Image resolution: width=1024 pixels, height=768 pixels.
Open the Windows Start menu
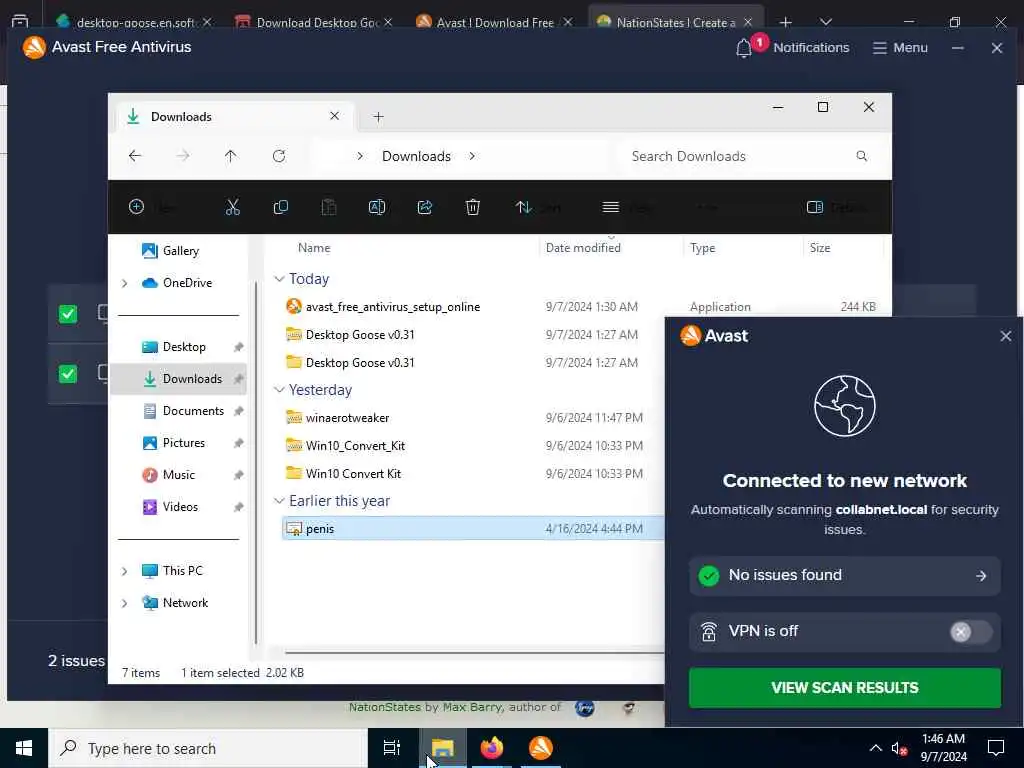click(24, 748)
